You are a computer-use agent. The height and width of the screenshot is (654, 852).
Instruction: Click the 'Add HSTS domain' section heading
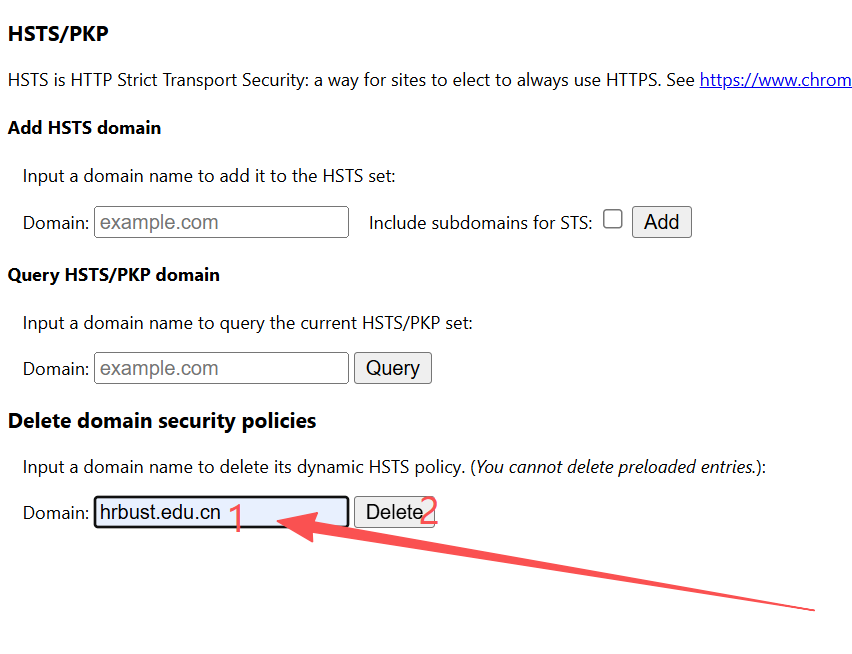[84, 128]
